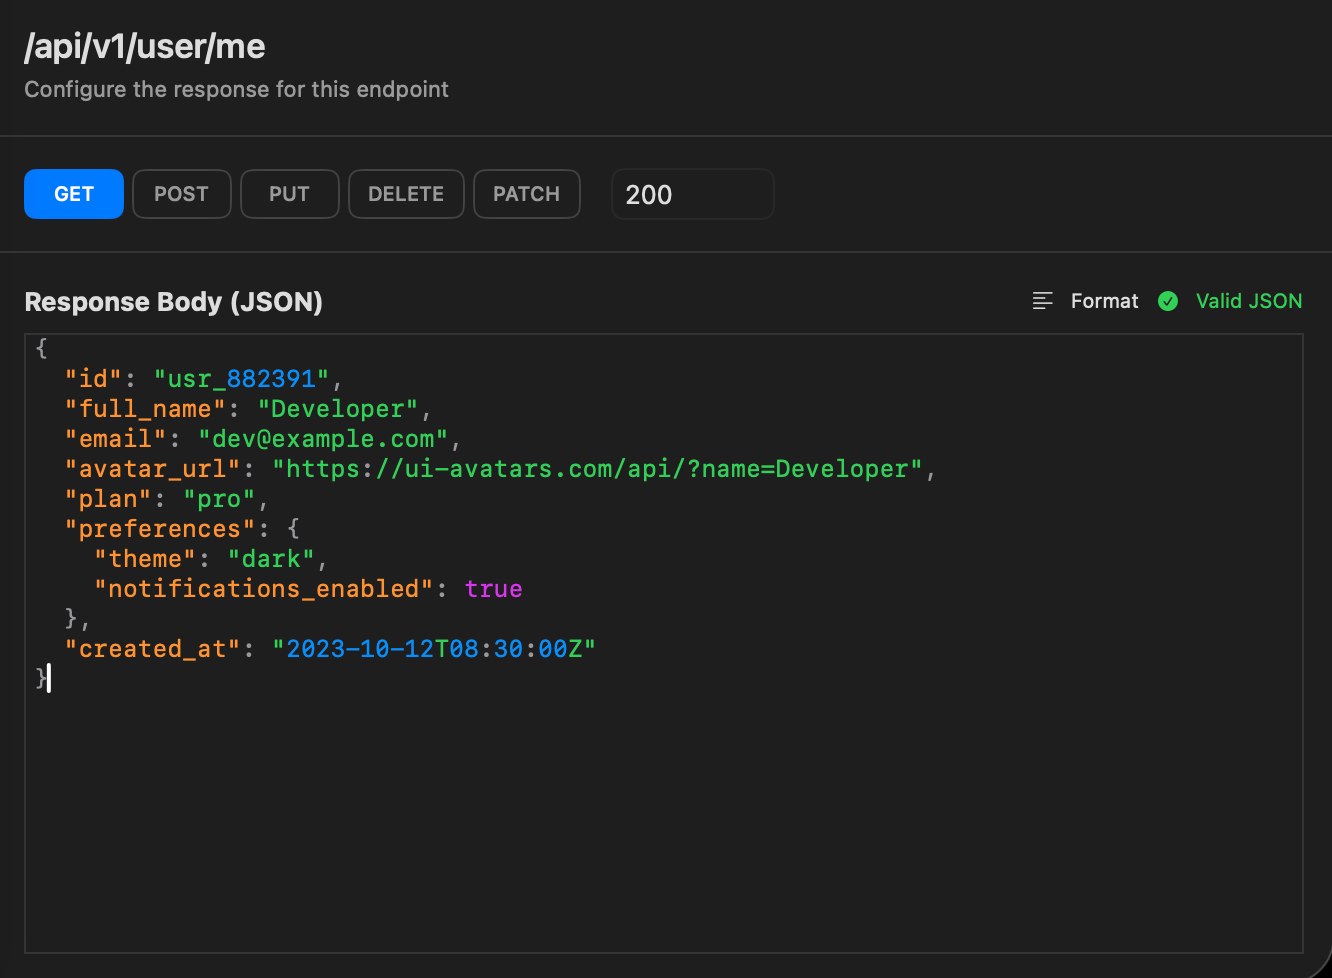This screenshot has width=1332, height=978.
Task: Select the POST method button
Action: click(181, 194)
